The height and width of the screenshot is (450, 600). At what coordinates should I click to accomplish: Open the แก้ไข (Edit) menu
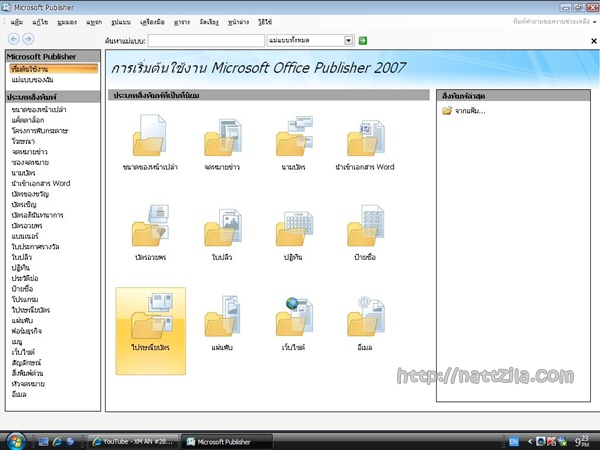pyautogui.click(x=40, y=22)
